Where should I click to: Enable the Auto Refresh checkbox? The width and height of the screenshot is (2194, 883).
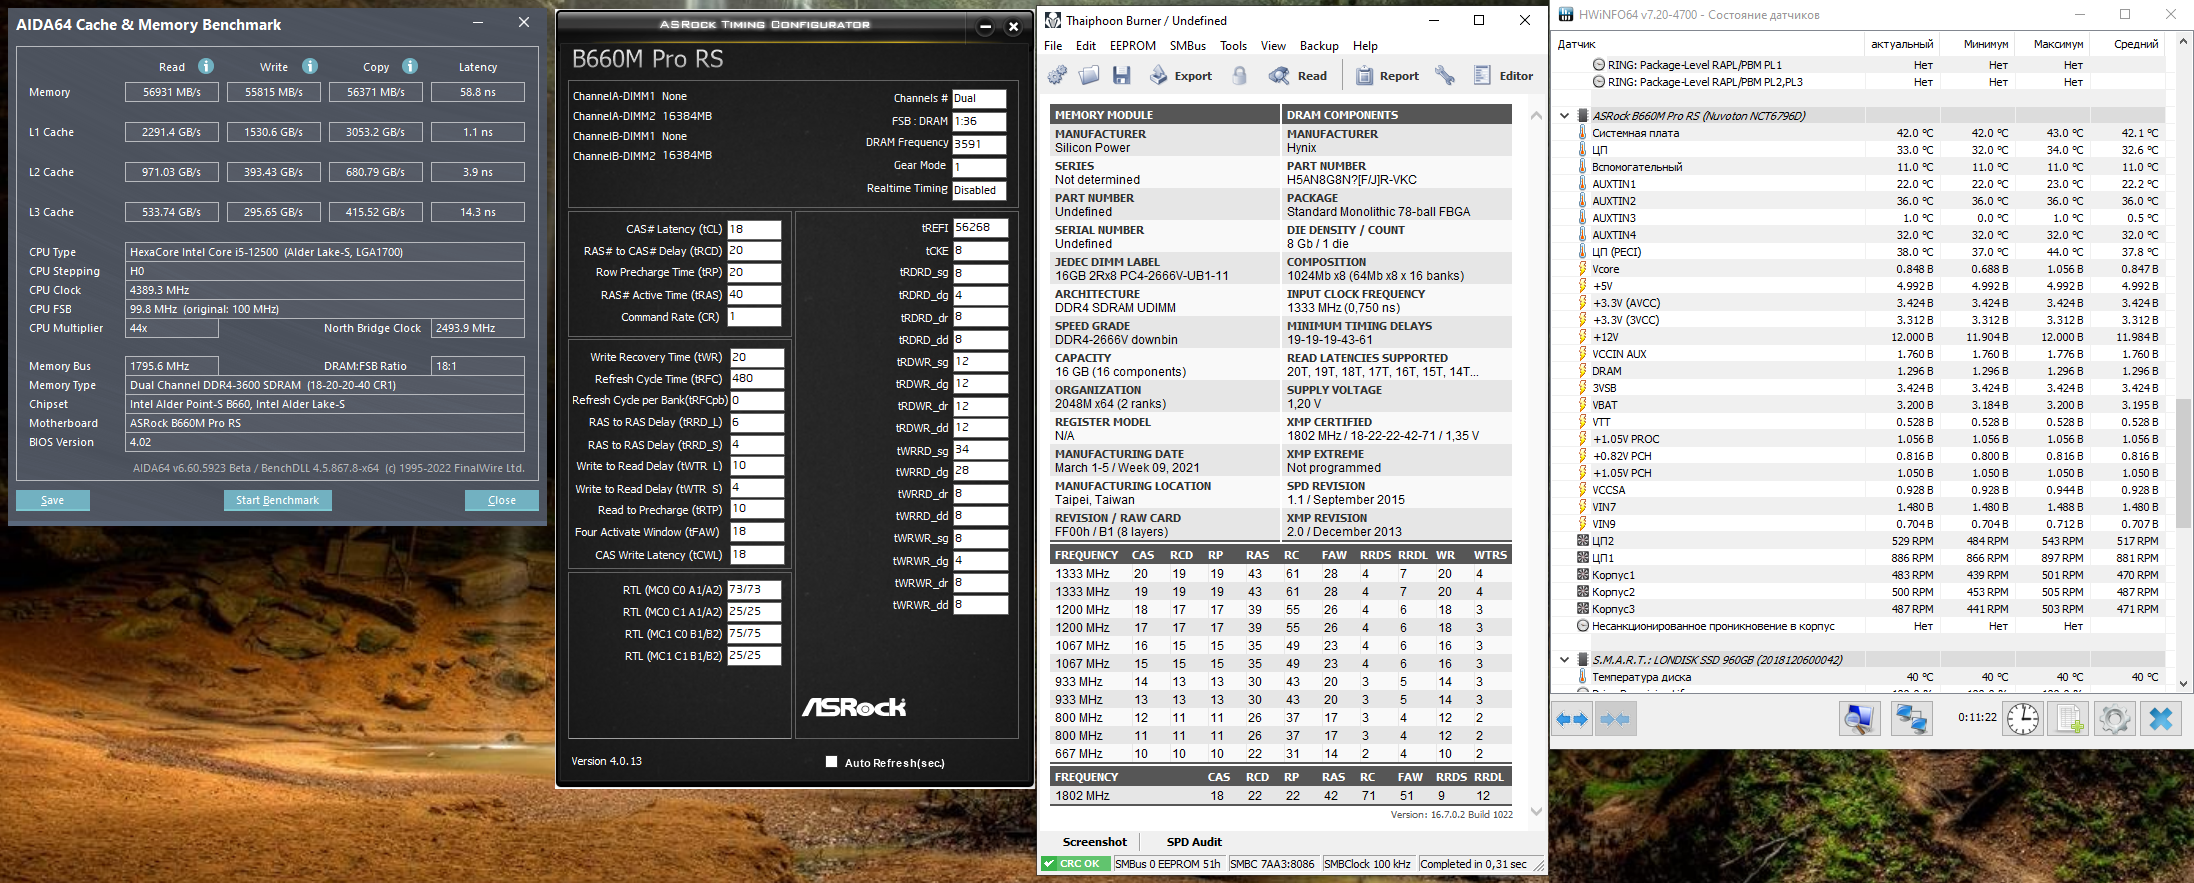(x=831, y=762)
